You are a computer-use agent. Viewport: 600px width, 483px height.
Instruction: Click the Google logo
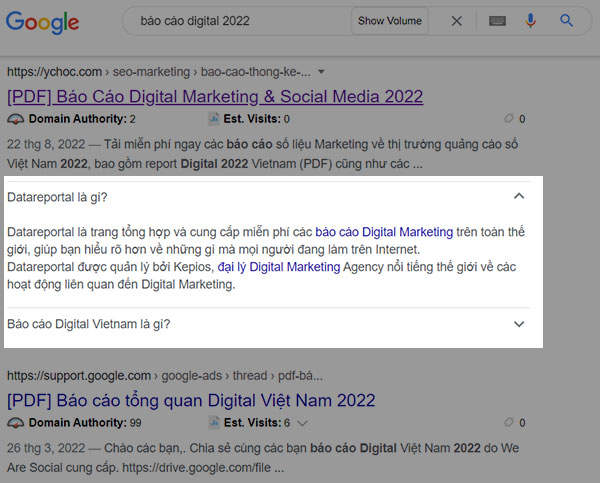pyautogui.click(x=42, y=22)
